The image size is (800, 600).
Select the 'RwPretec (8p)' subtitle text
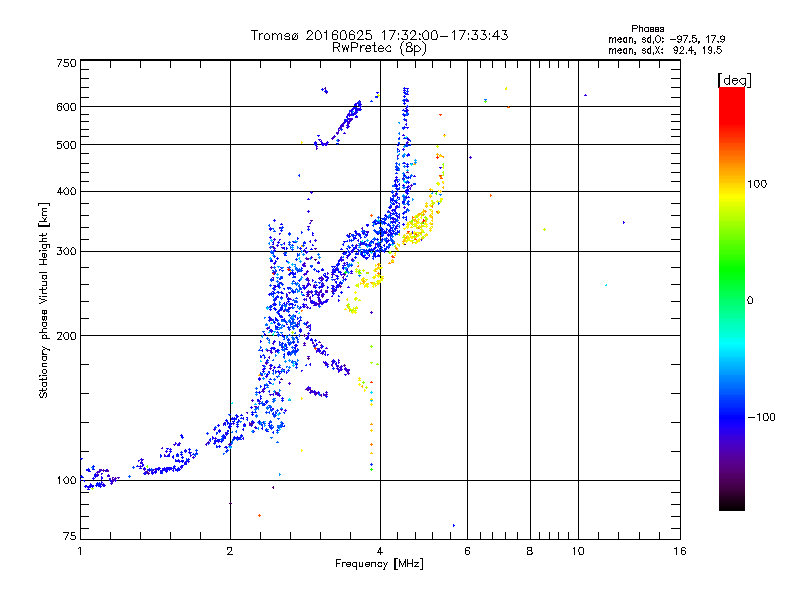click(x=379, y=48)
